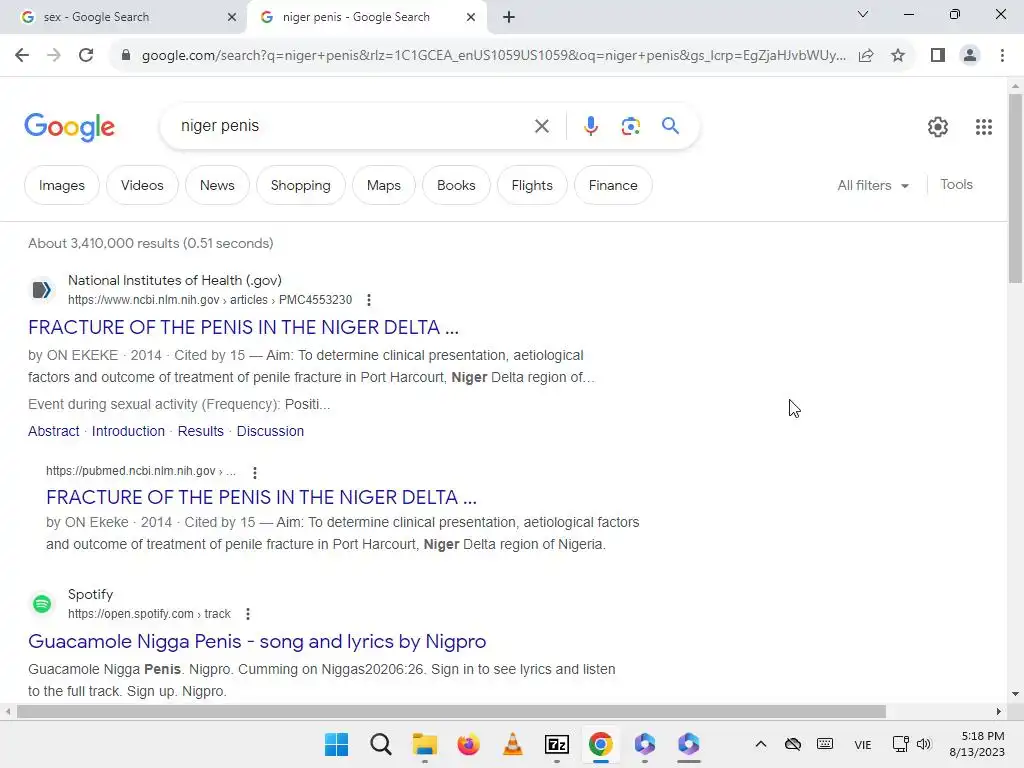Viewport: 1024px width, 768px height.
Task: Open options for pubmed result
Action: (x=255, y=472)
